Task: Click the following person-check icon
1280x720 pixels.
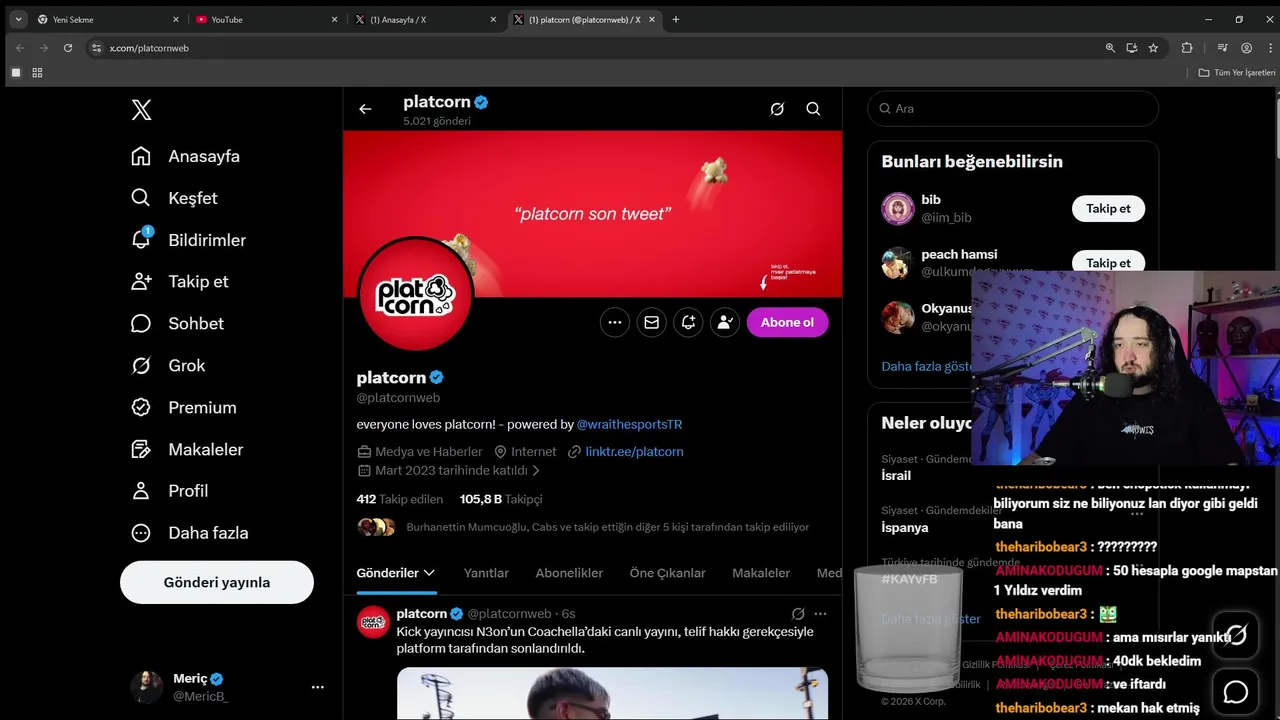Action: [x=725, y=322]
